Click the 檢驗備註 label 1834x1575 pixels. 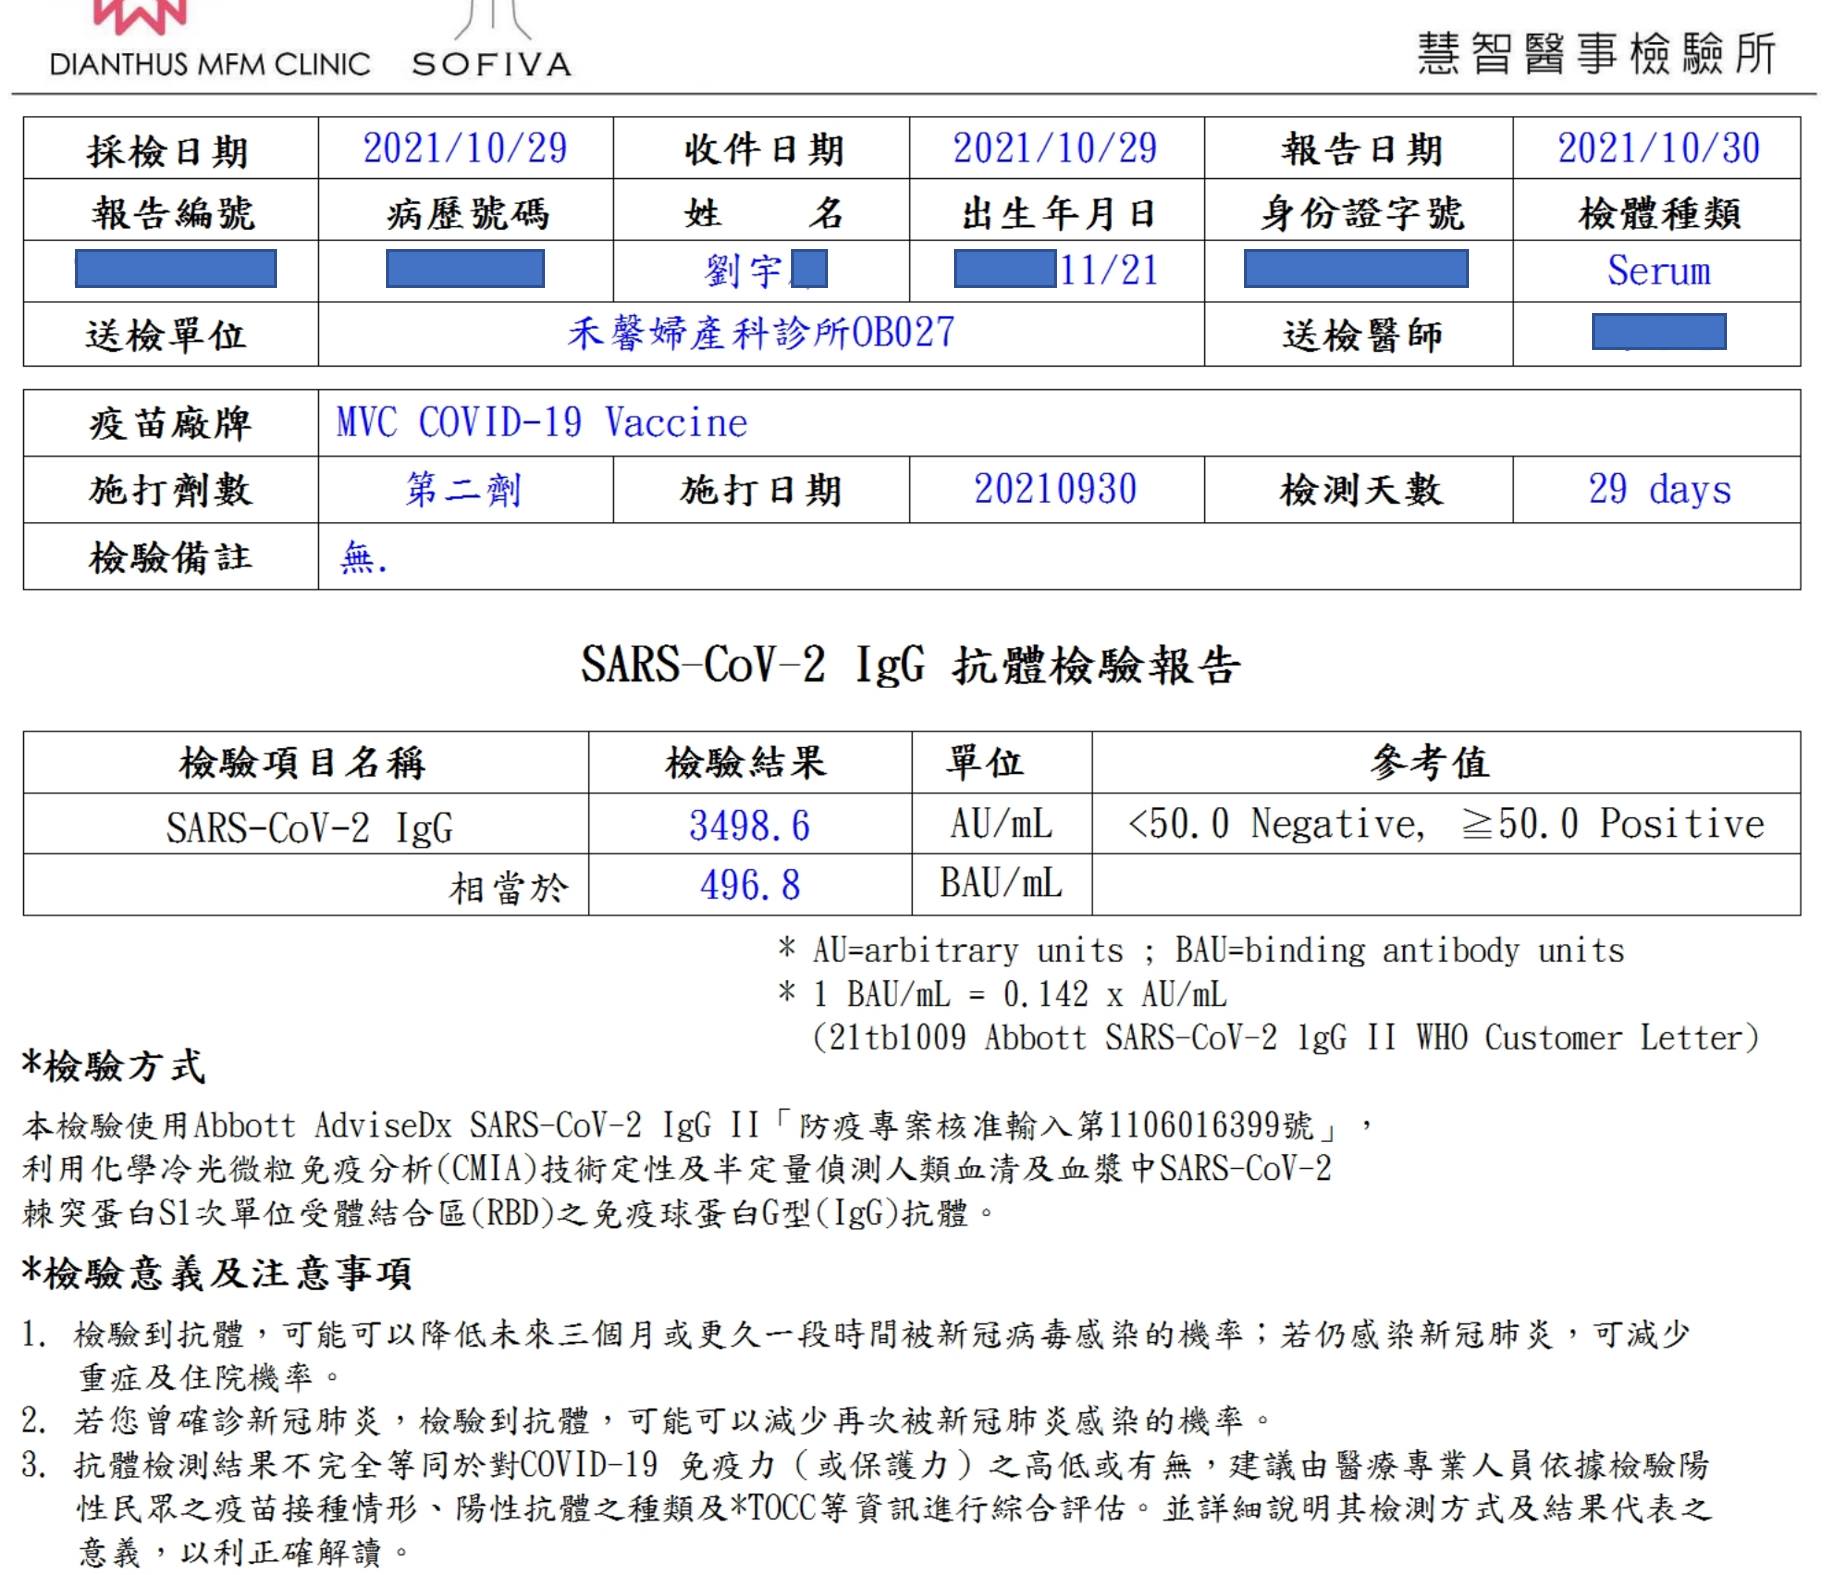tap(170, 557)
